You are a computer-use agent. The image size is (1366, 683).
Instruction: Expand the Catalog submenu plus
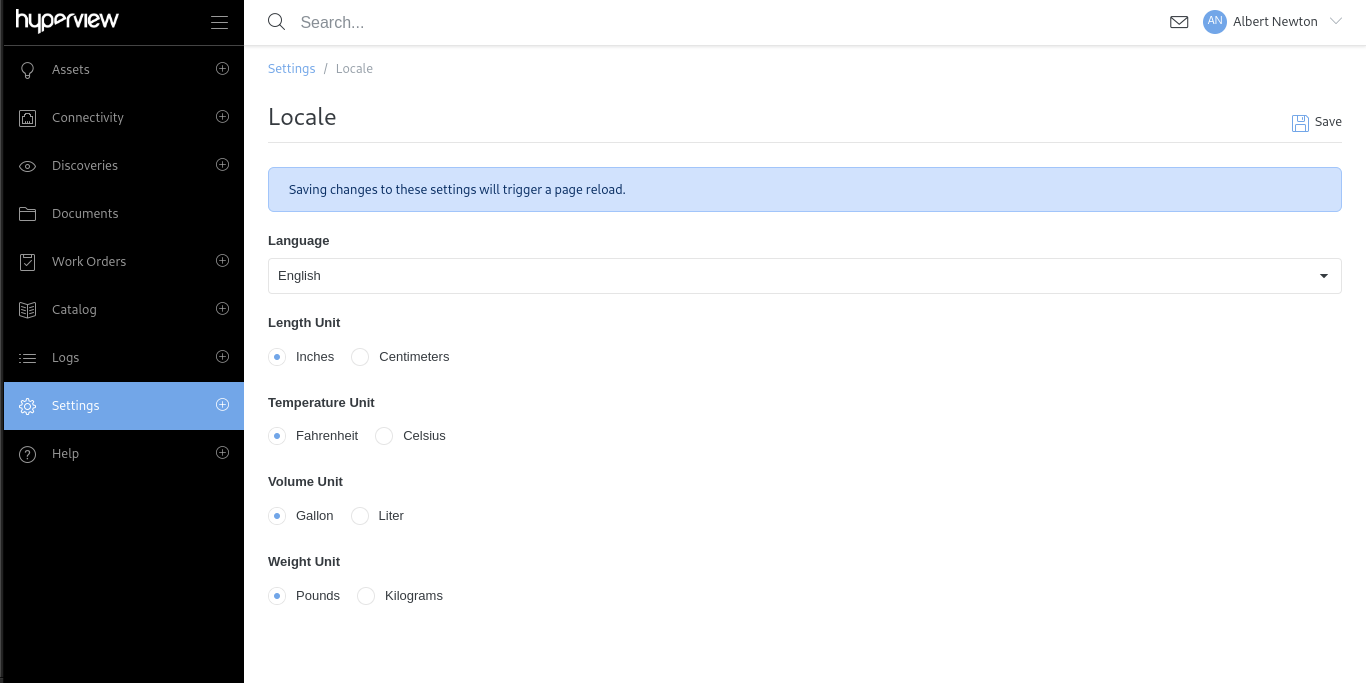[x=223, y=309]
